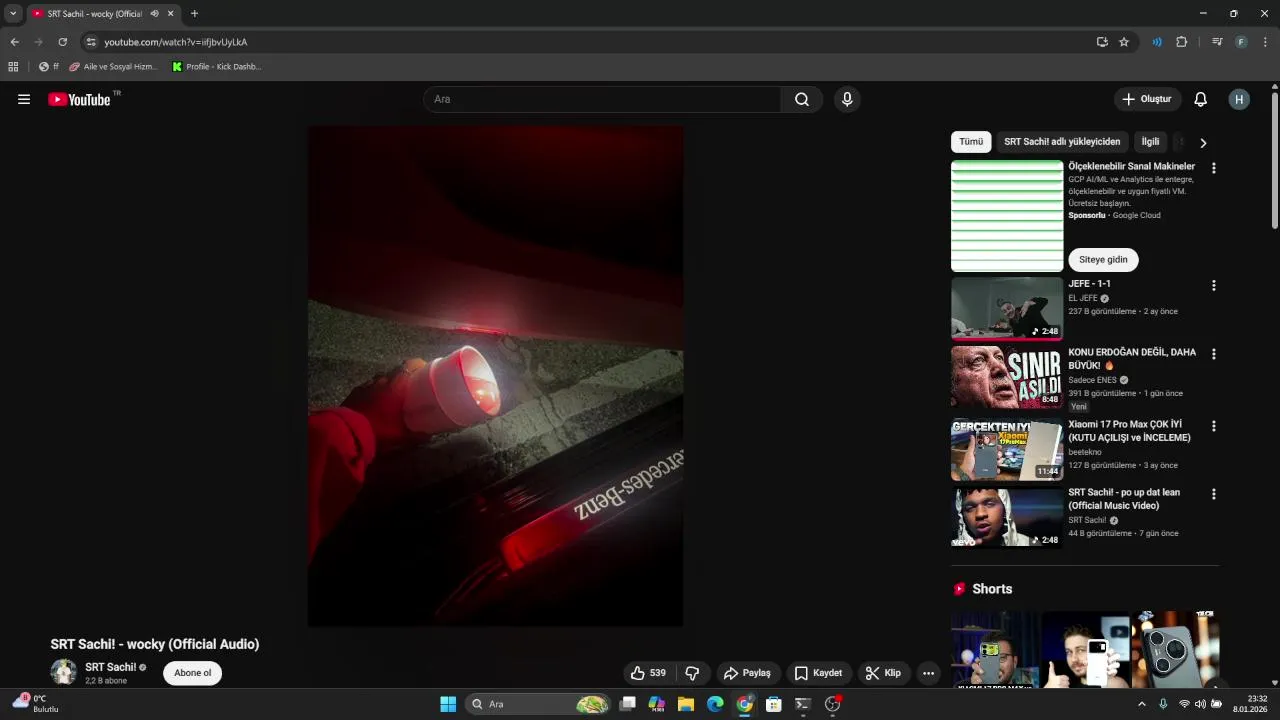Open the tab search dropdown
This screenshot has width=1280, height=720.
pyautogui.click(x=13, y=14)
